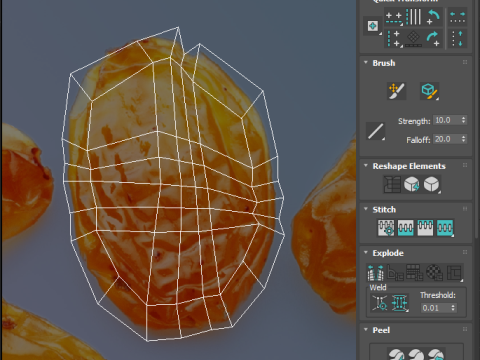Click Stitch To Source icon

[425, 228]
